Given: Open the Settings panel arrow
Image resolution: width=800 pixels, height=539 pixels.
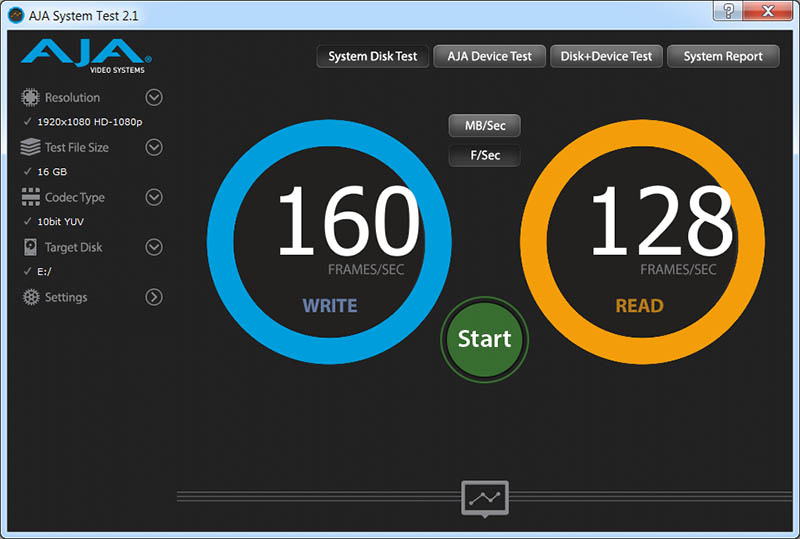Looking at the screenshot, I should click(154, 297).
